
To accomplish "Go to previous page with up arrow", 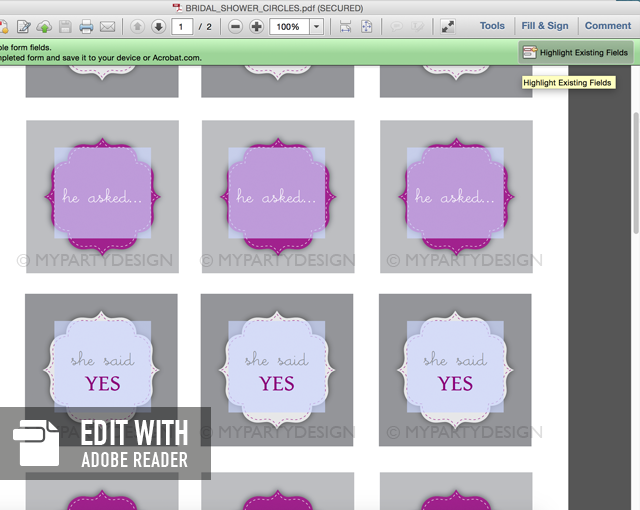I will [x=138, y=26].
